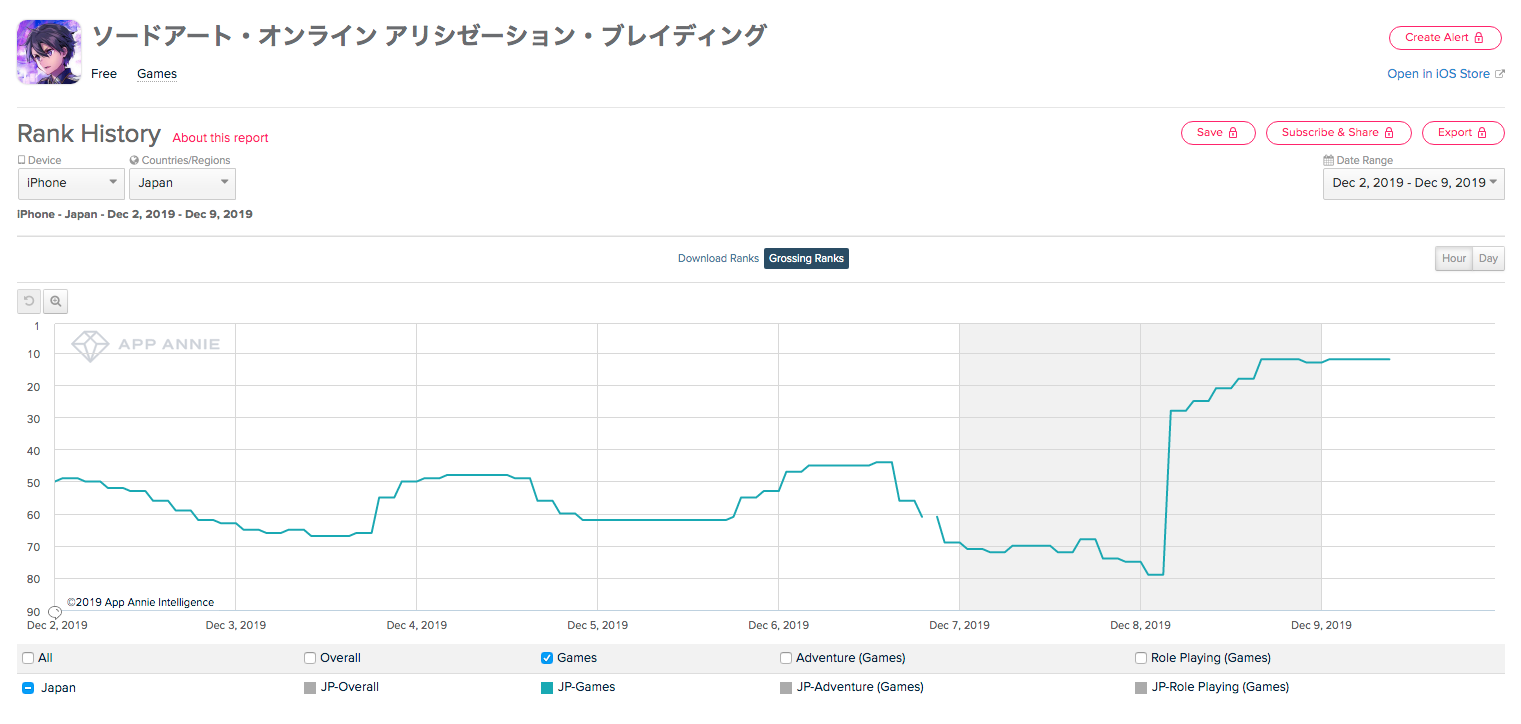Open About this report link

(x=220, y=138)
